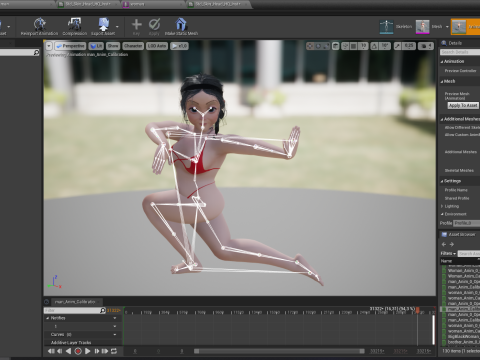
Task: Click the Apply checkmark icon
Action: 154,24
